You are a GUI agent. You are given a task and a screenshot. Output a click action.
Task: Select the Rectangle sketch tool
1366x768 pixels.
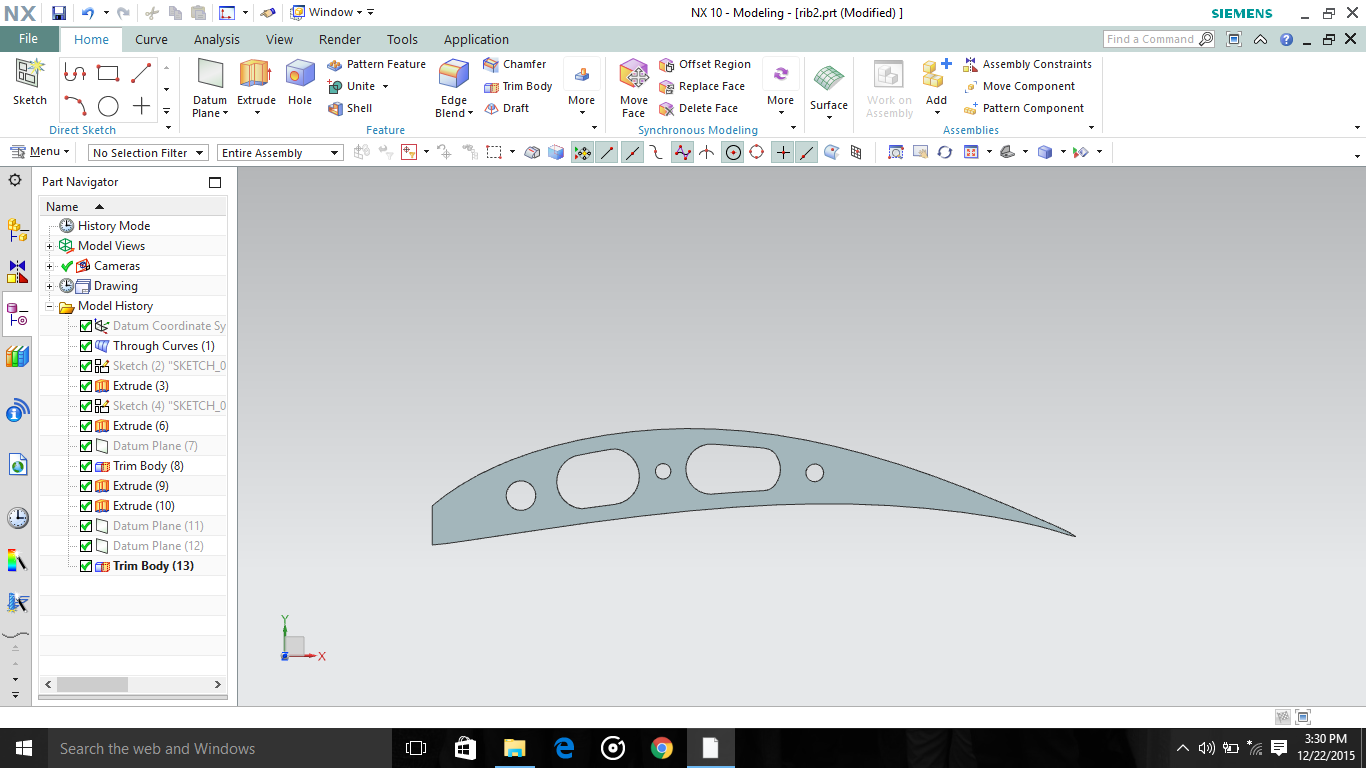point(108,73)
